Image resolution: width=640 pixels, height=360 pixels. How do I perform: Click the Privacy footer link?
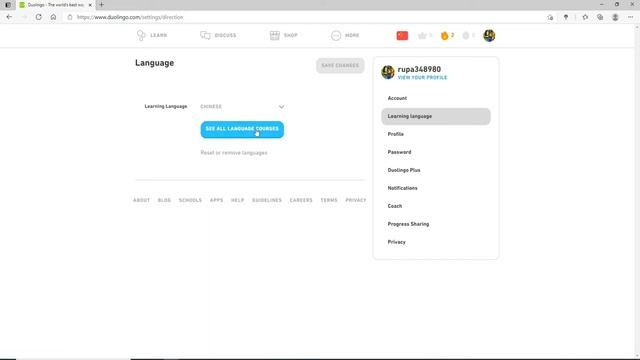[356, 200]
